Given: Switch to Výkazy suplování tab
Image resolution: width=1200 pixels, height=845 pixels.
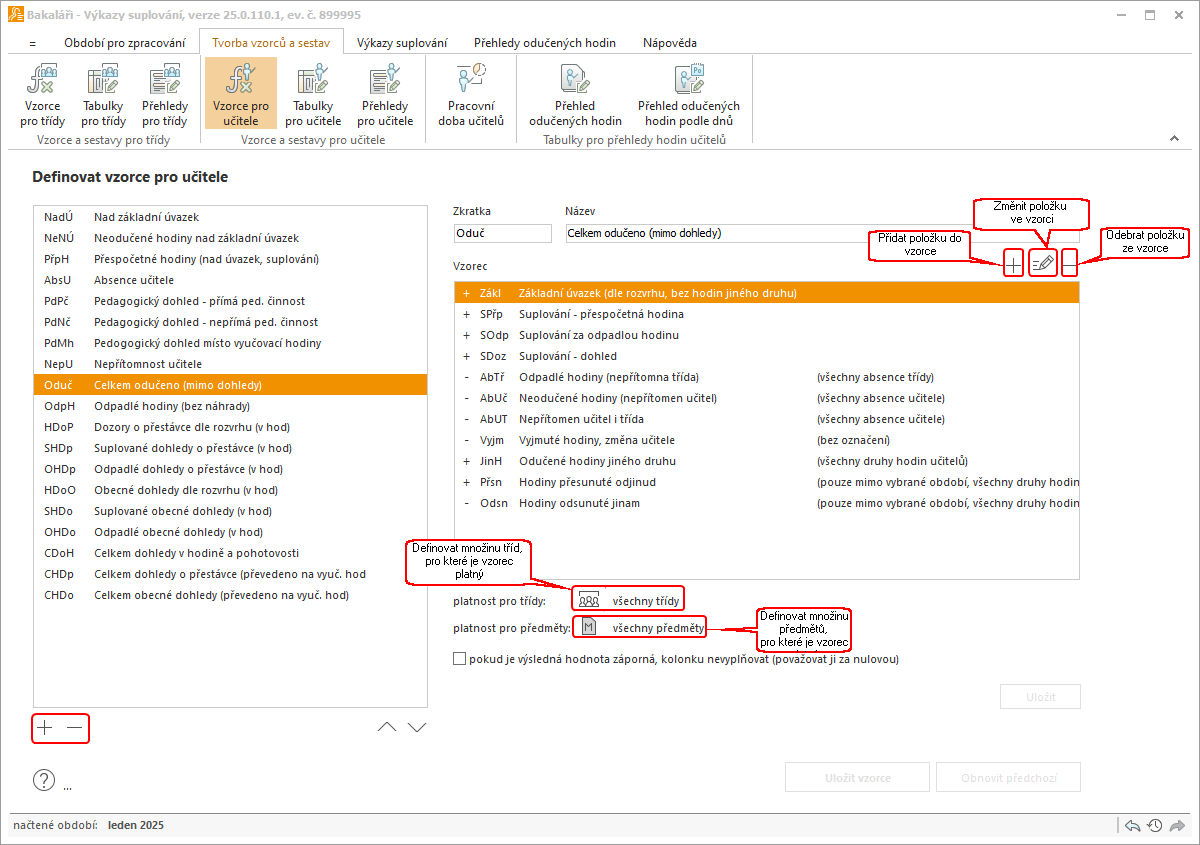Looking at the screenshot, I should point(401,43).
